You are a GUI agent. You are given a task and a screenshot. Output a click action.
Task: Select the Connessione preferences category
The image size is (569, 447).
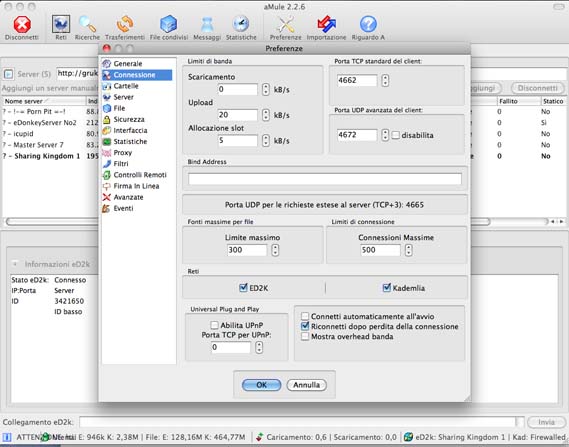137,75
